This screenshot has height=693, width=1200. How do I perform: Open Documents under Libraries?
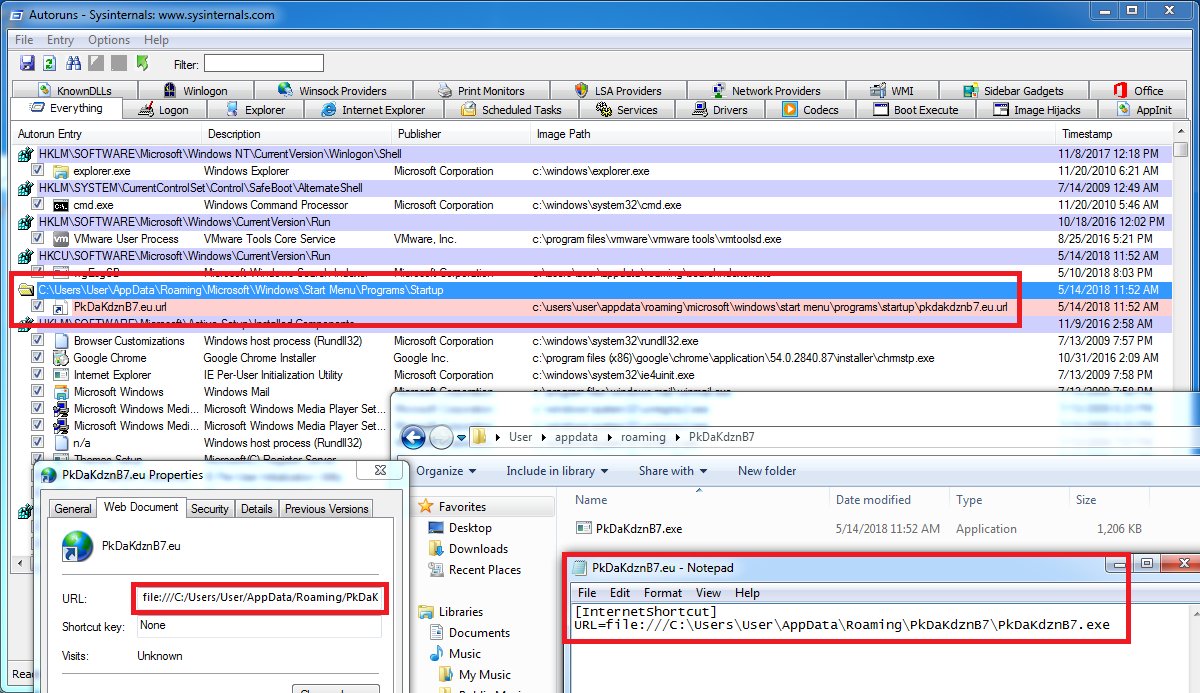(x=479, y=632)
